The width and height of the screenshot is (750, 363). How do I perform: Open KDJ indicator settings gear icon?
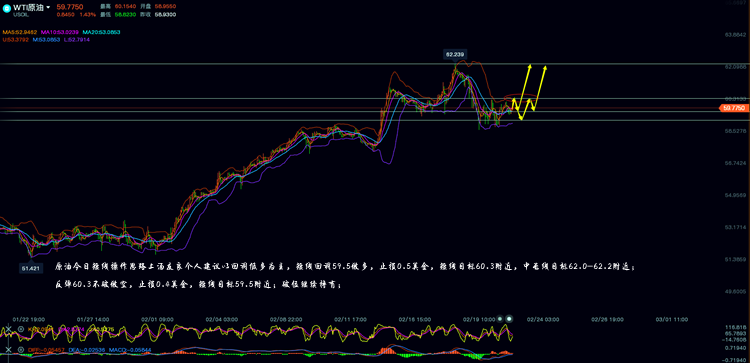[21, 329]
